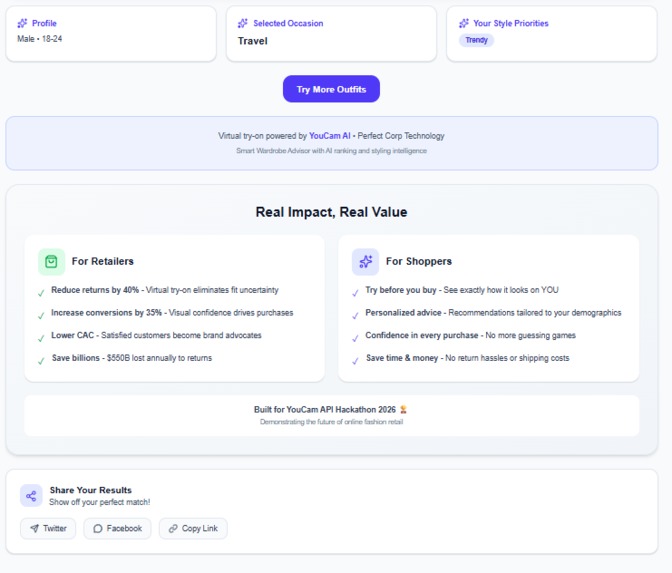Click 'Perfect Corp Technology' text
Screen dimensions: 672x573
[401, 136]
